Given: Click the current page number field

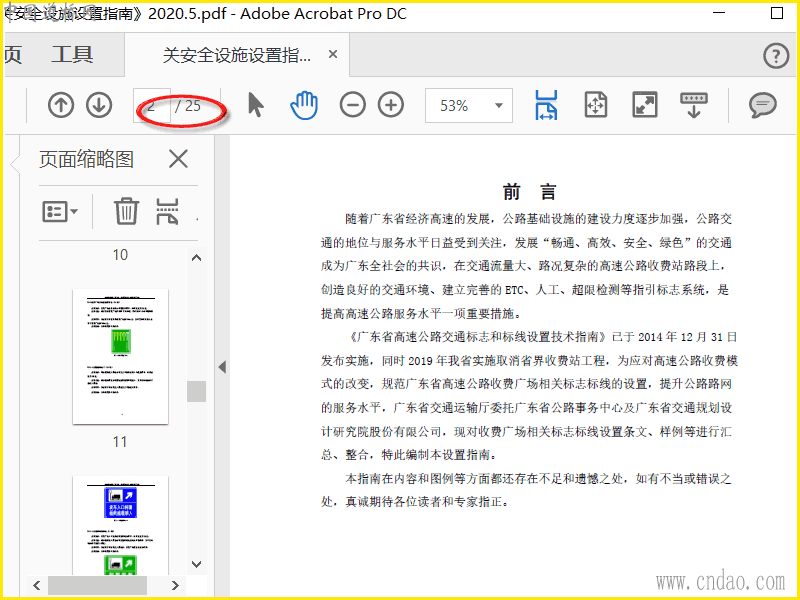Looking at the screenshot, I should pyautogui.click(x=152, y=106).
